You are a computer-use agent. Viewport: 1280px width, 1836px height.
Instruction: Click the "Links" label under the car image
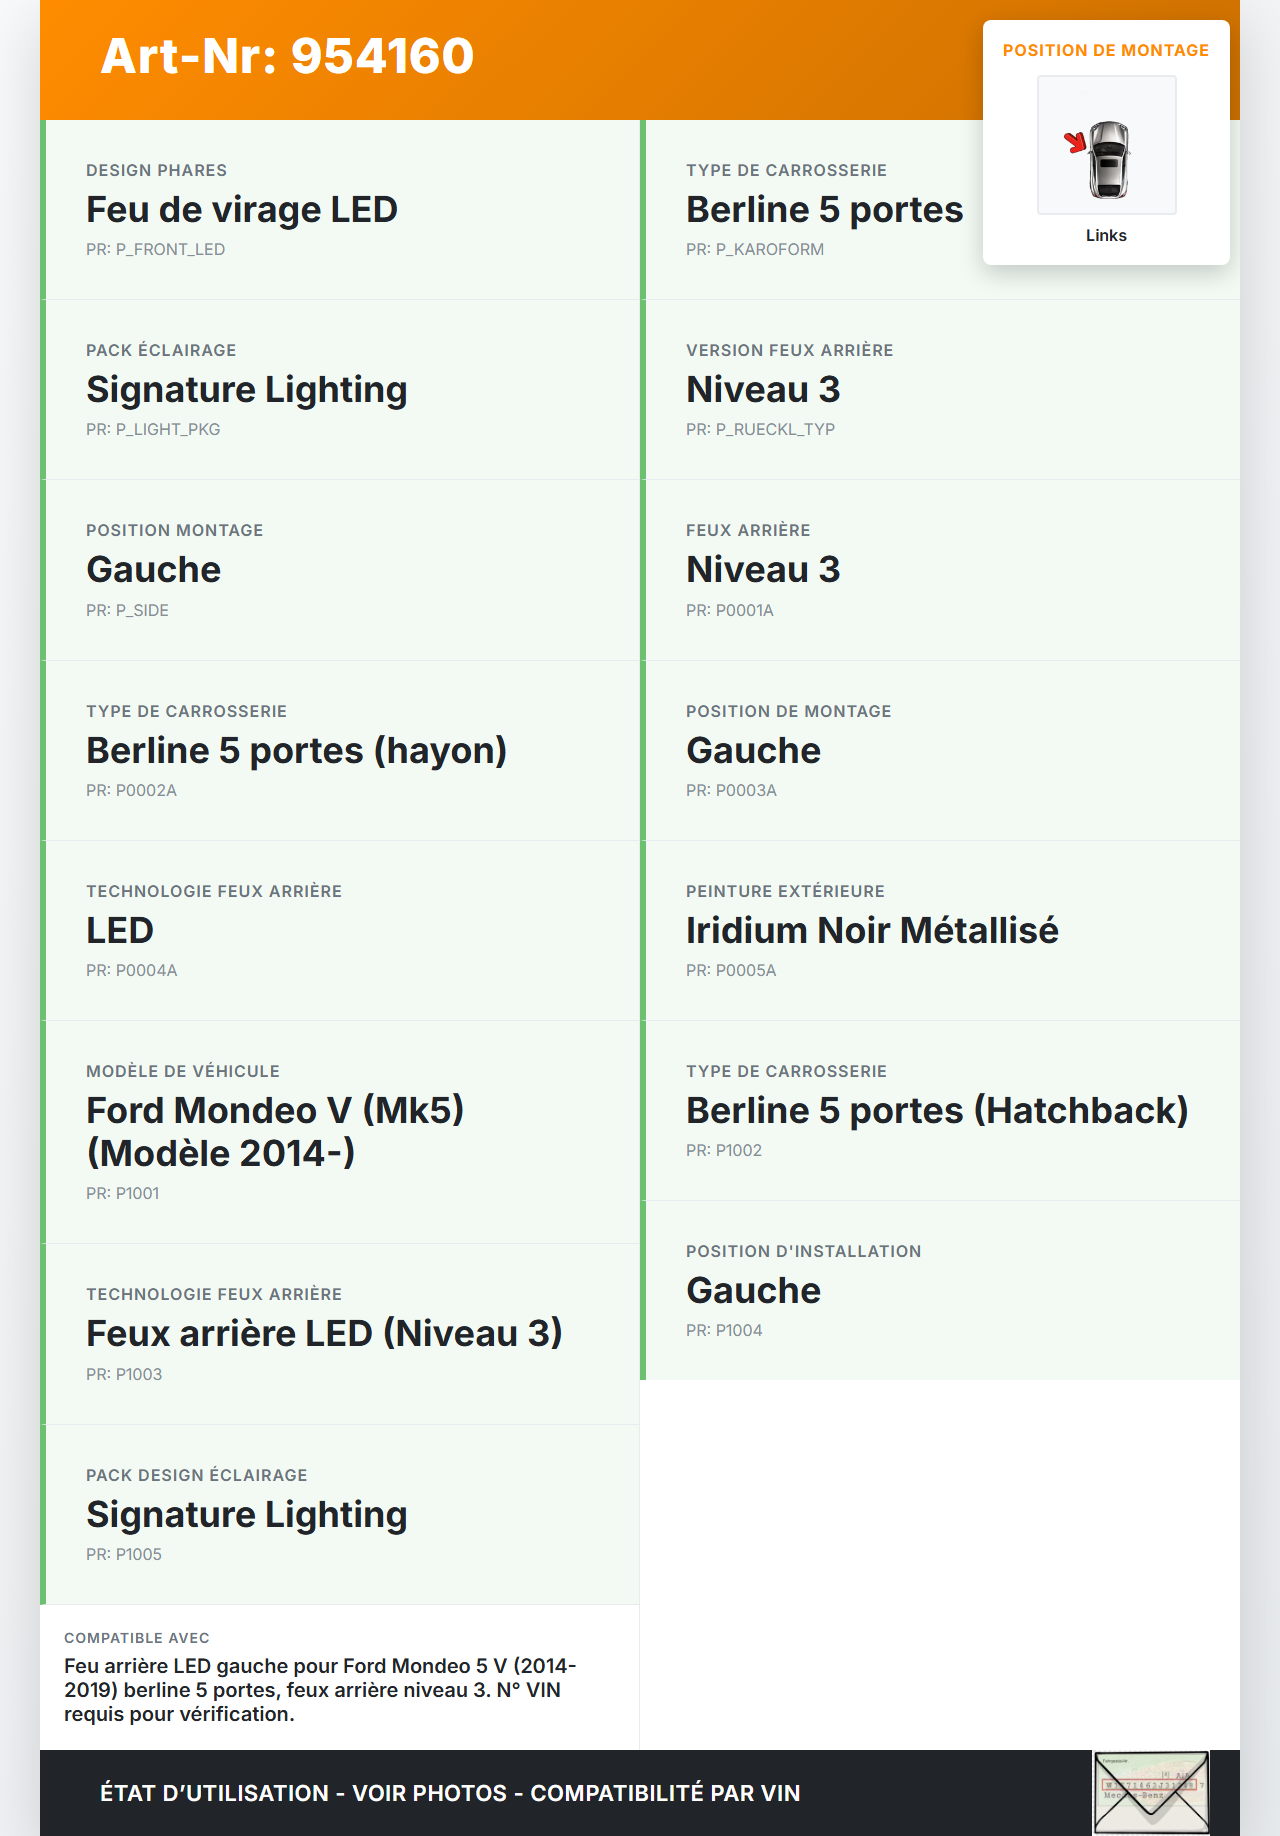[x=1106, y=235]
